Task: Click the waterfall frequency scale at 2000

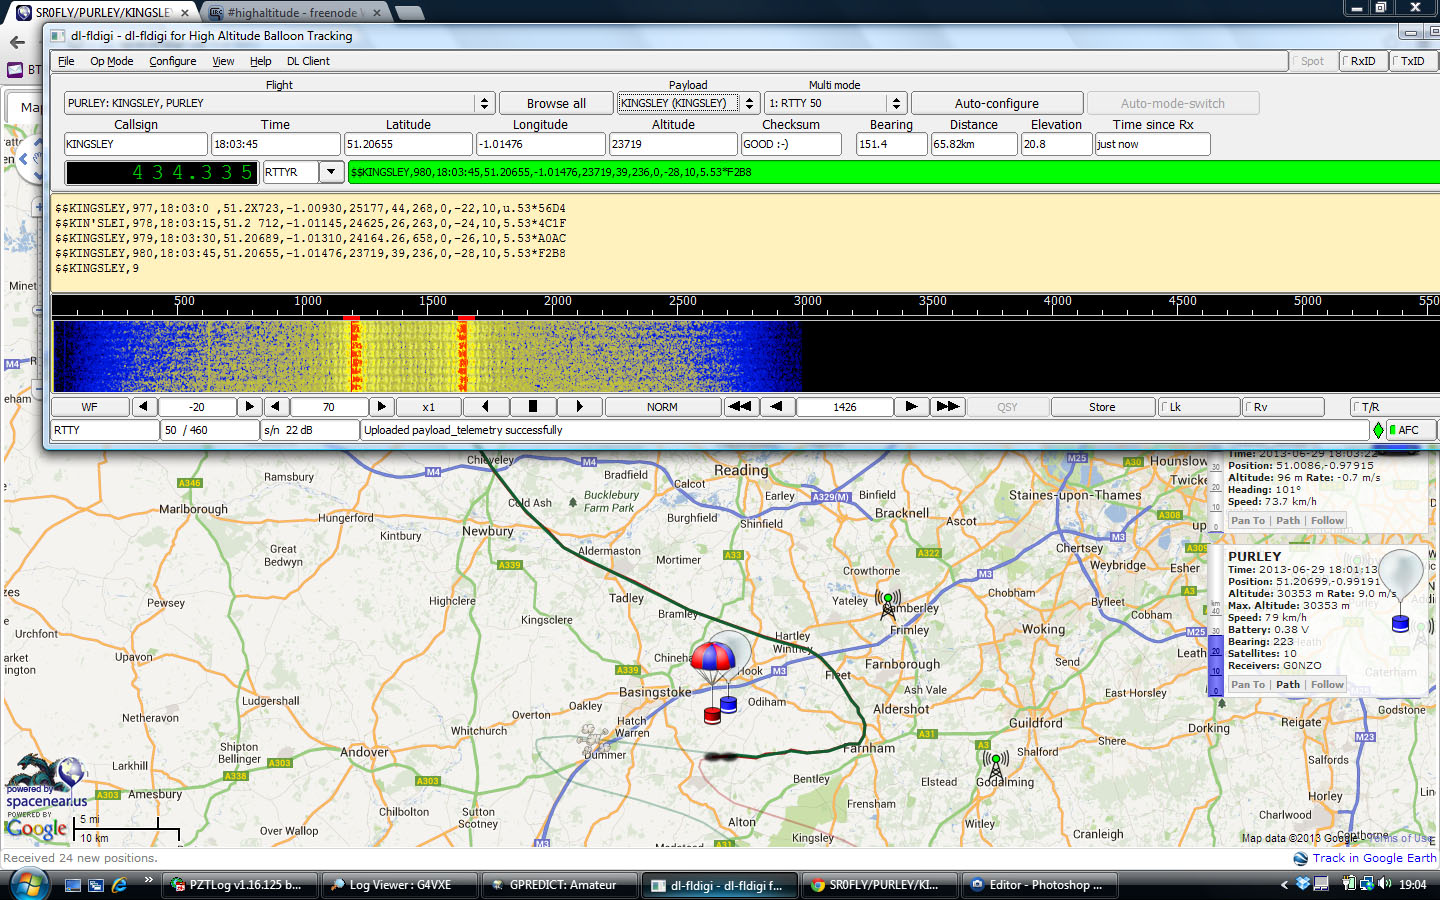Action: click(x=558, y=302)
